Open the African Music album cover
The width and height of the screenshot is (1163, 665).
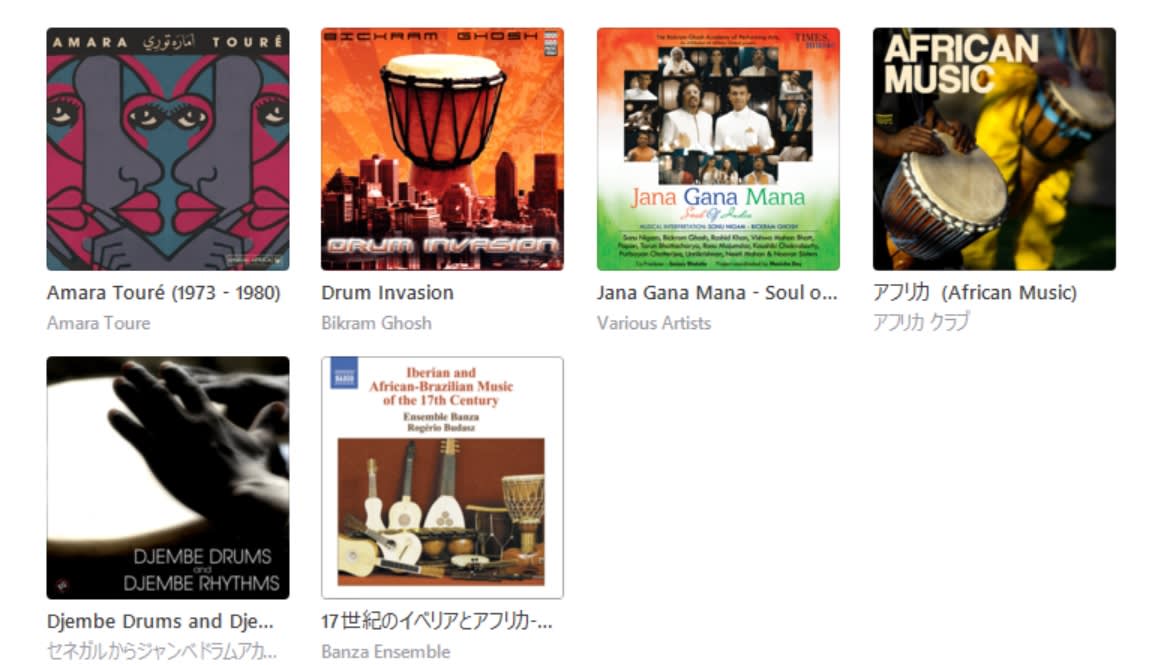(x=994, y=149)
